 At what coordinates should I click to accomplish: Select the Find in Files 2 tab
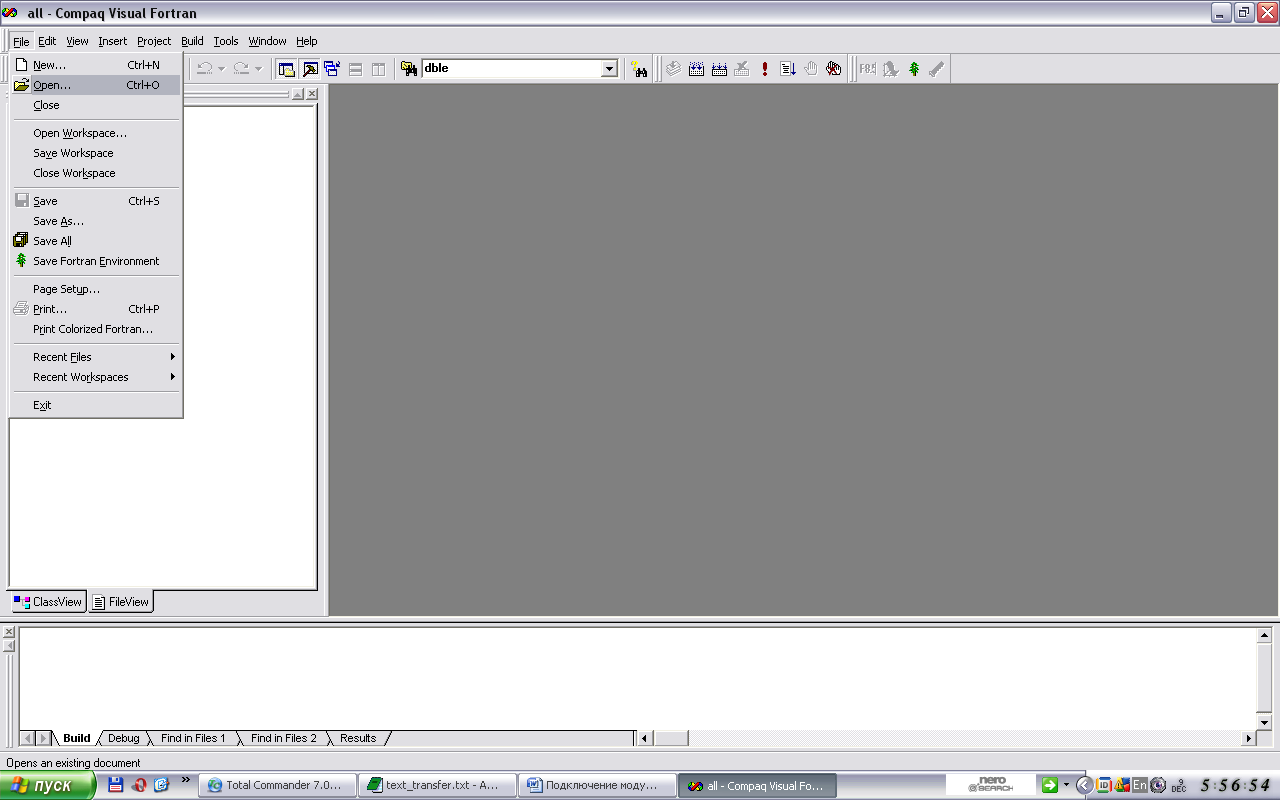pyautogui.click(x=283, y=738)
